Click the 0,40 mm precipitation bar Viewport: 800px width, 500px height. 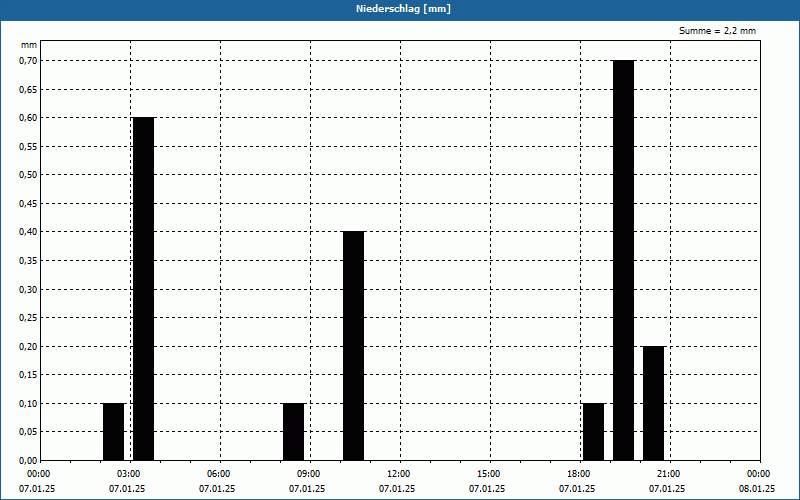coord(353,345)
